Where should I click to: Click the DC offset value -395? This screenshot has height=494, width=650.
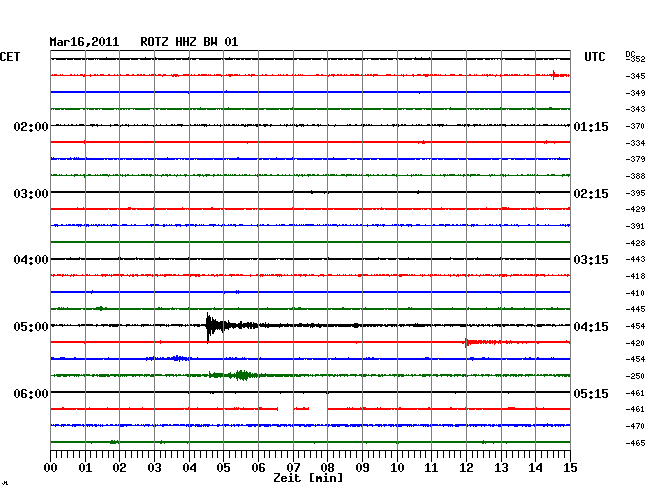coord(635,193)
